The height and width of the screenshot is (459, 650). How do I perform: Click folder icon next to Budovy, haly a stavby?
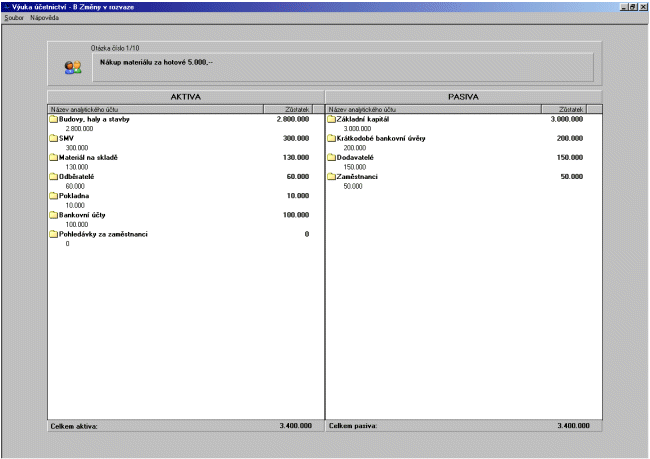53,119
